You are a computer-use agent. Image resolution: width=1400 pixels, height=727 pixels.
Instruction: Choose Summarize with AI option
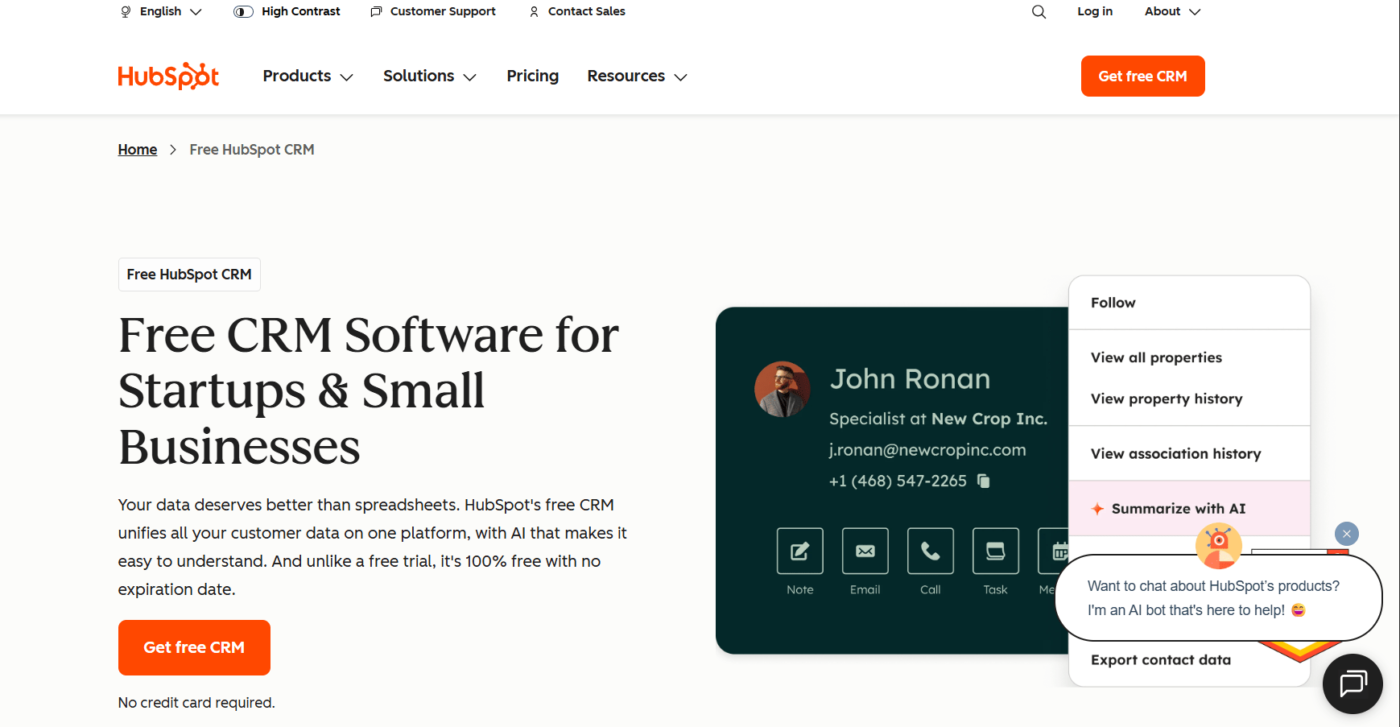pyautogui.click(x=1189, y=509)
